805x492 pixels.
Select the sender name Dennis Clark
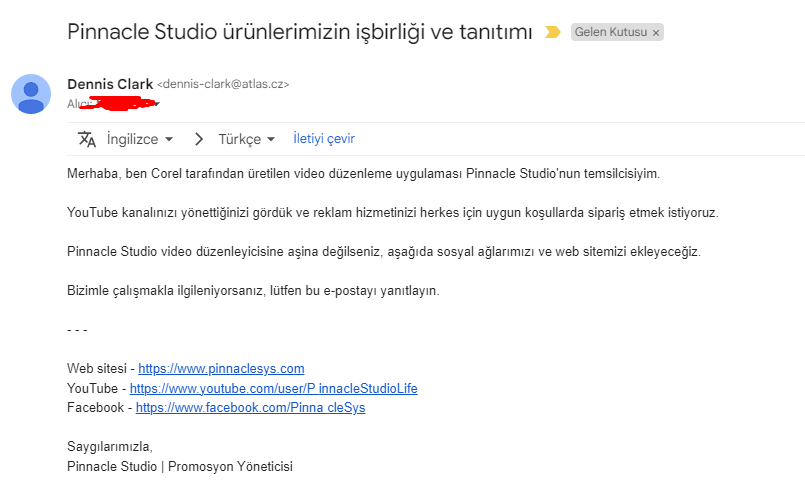click(110, 84)
